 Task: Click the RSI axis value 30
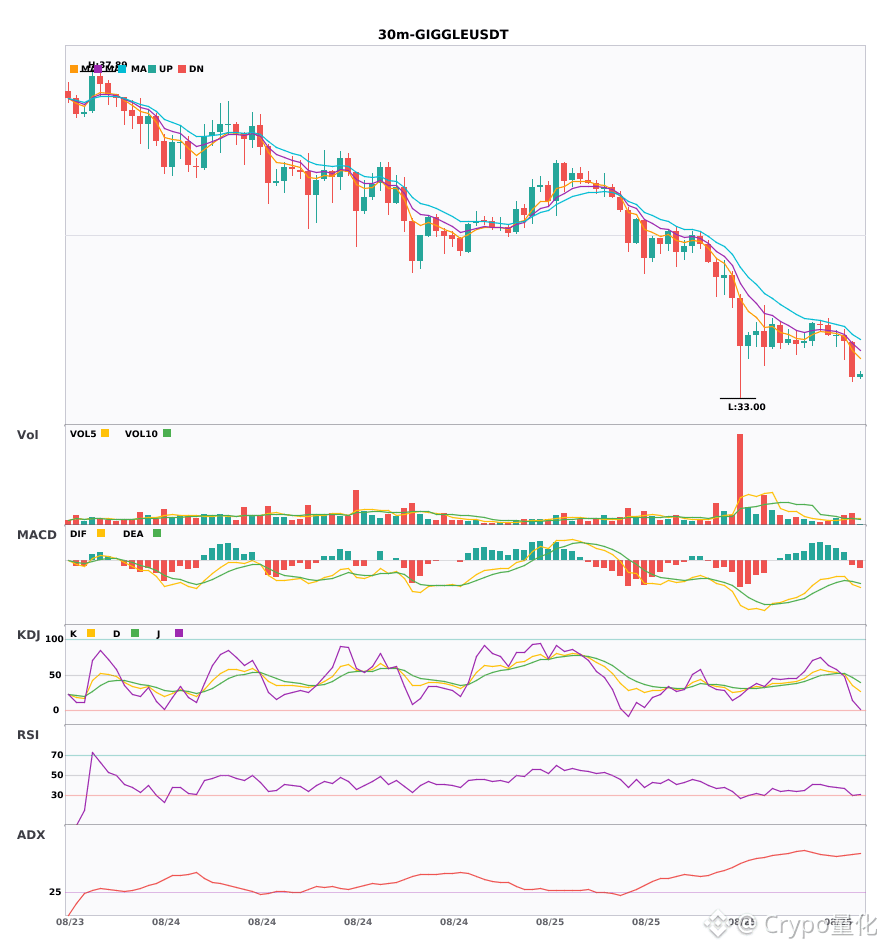click(x=57, y=795)
